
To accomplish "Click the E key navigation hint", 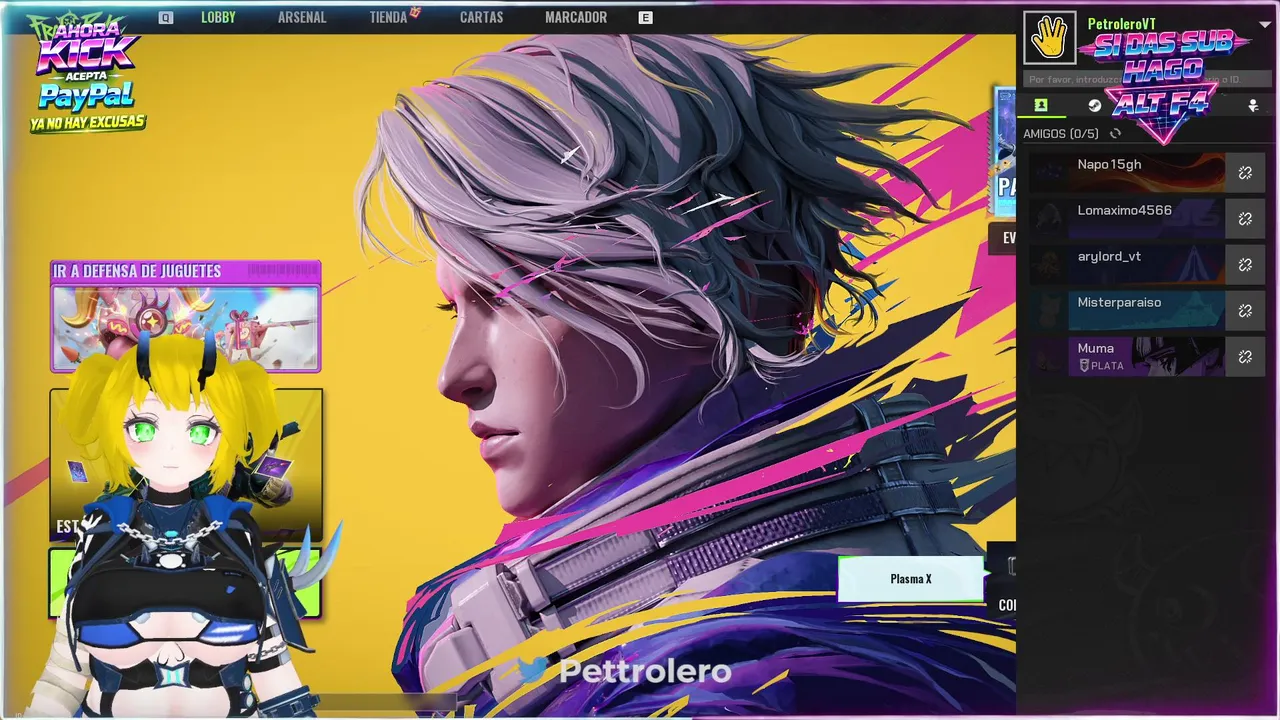I will (645, 17).
